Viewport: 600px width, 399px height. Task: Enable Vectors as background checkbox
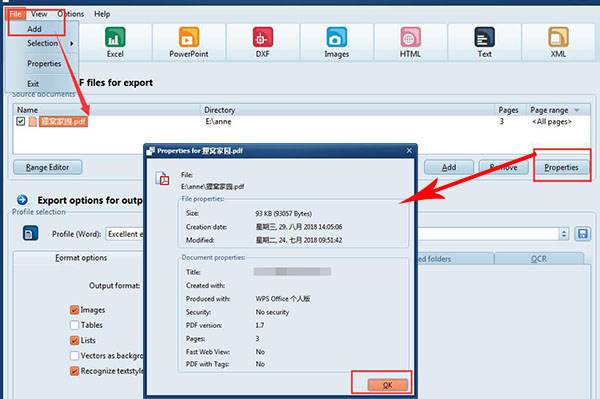pos(74,356)
